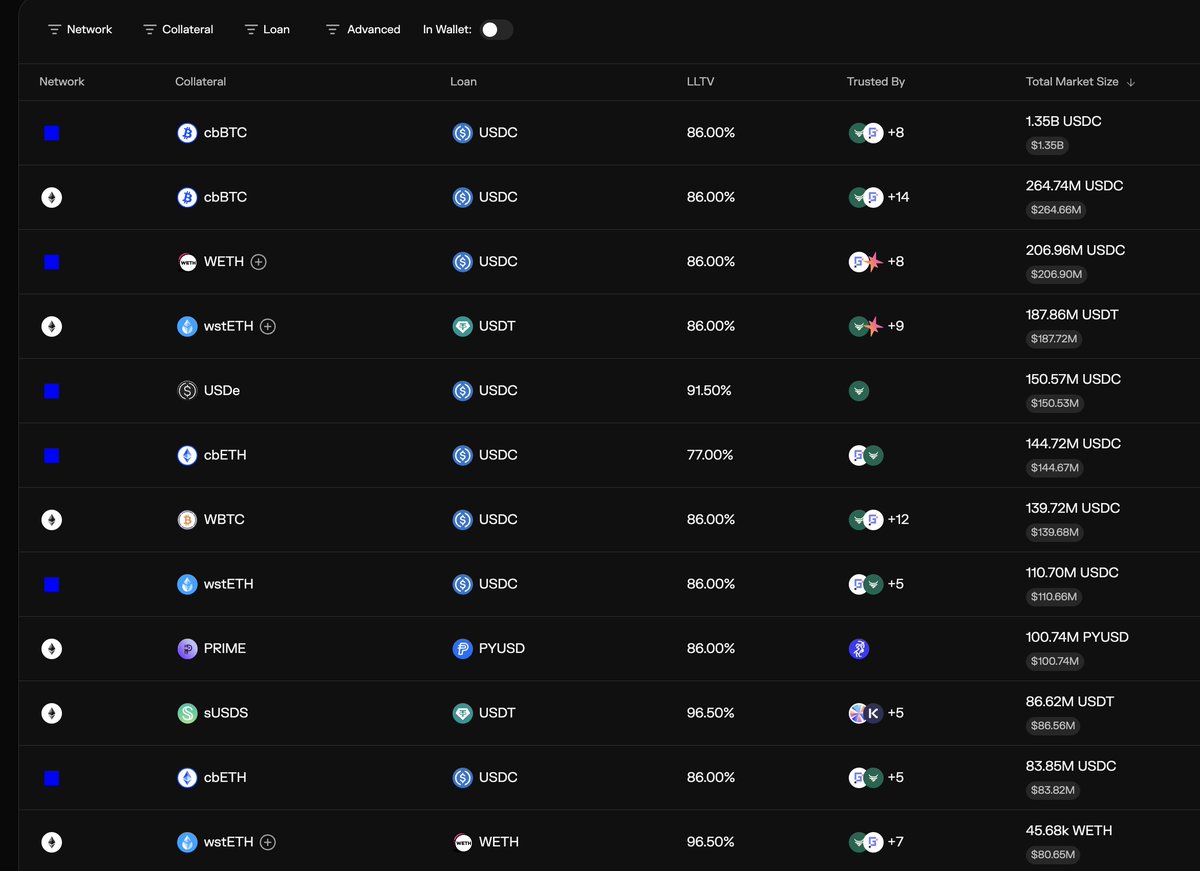Click the Trusted By column header

876,82
